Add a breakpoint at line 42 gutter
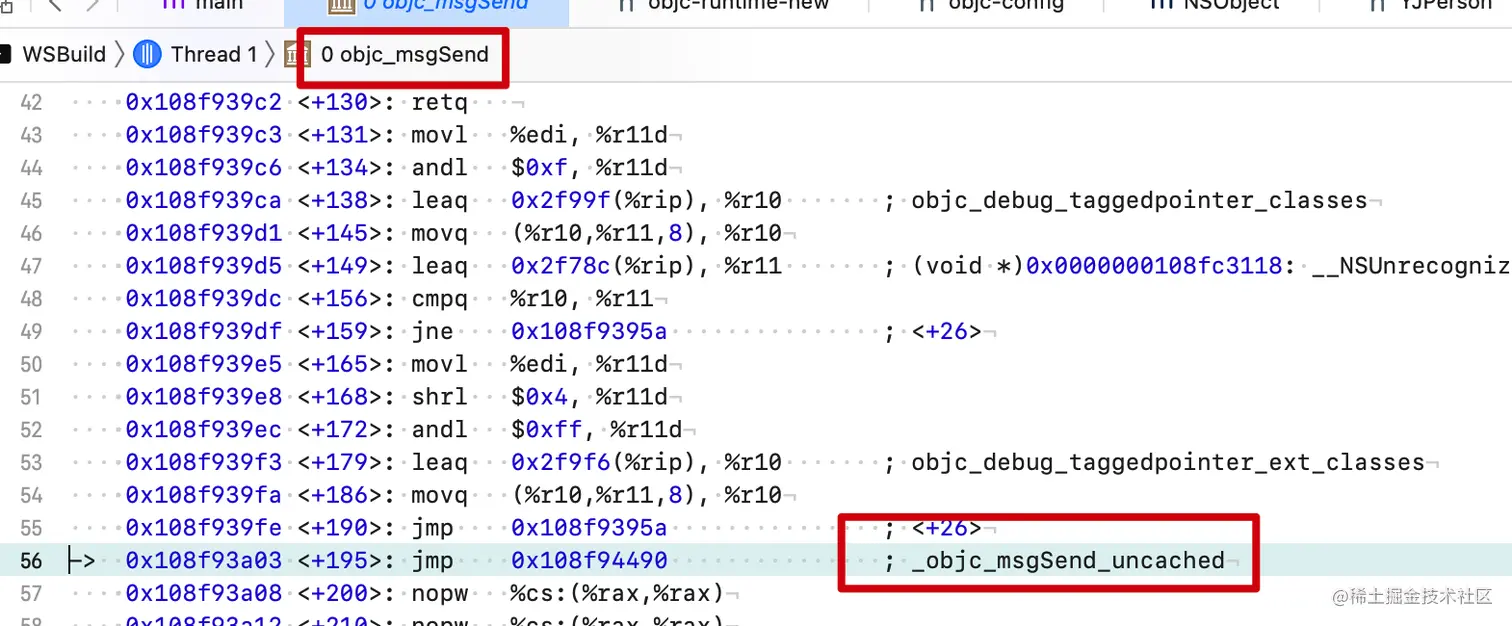 point(31,101)
